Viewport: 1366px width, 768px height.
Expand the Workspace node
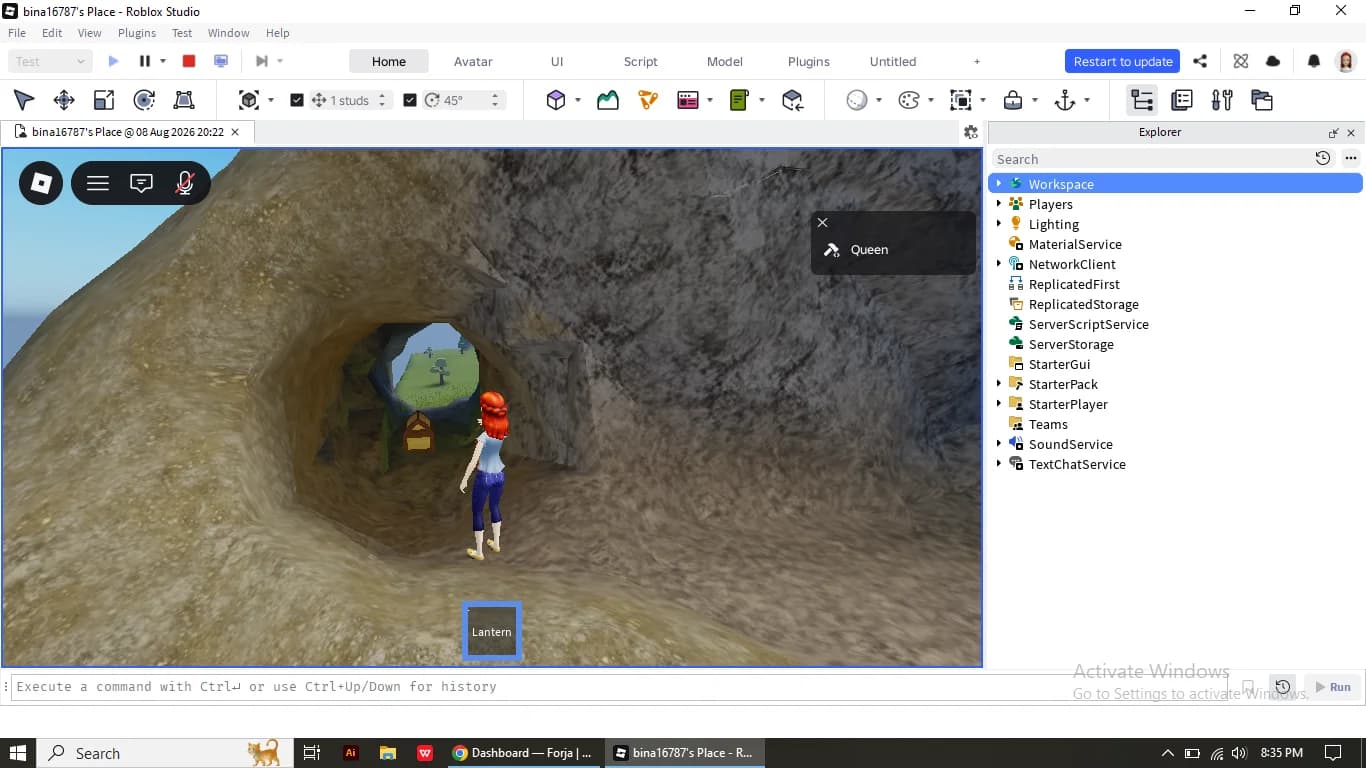point(998,184)
